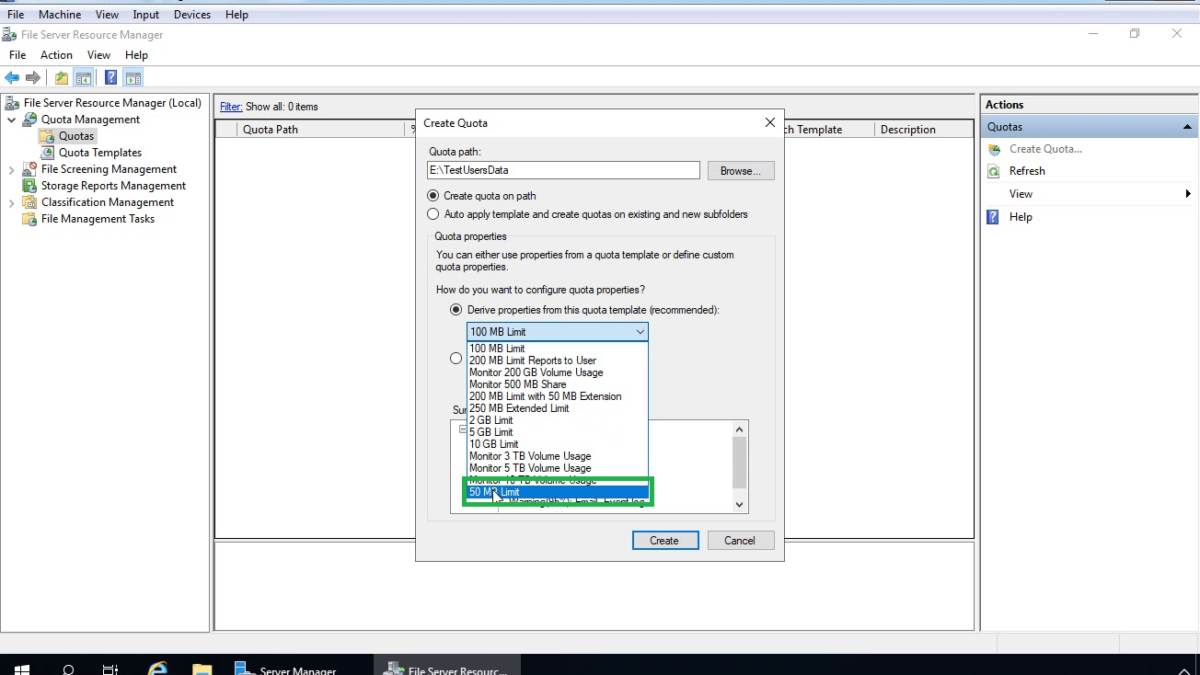
Task: Open the Machine menu of the VM window
Action: pyautogui.click(x=60, y=15)
